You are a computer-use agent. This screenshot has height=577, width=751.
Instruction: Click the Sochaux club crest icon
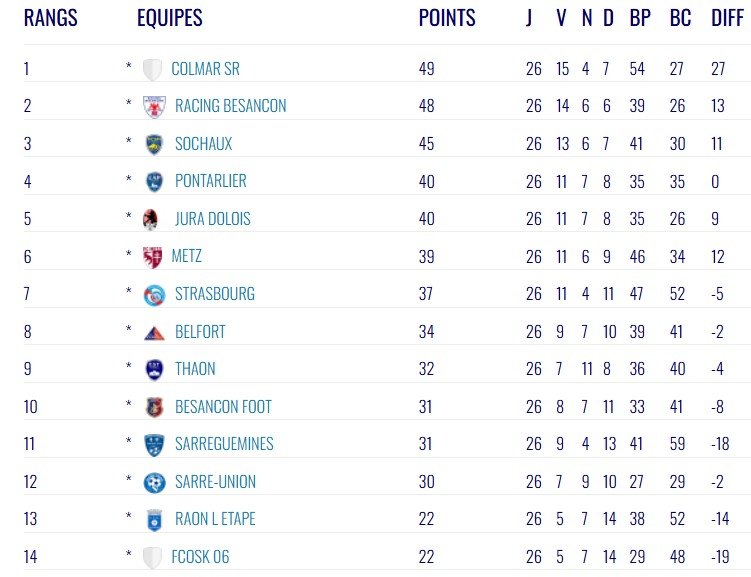[154, 144]
